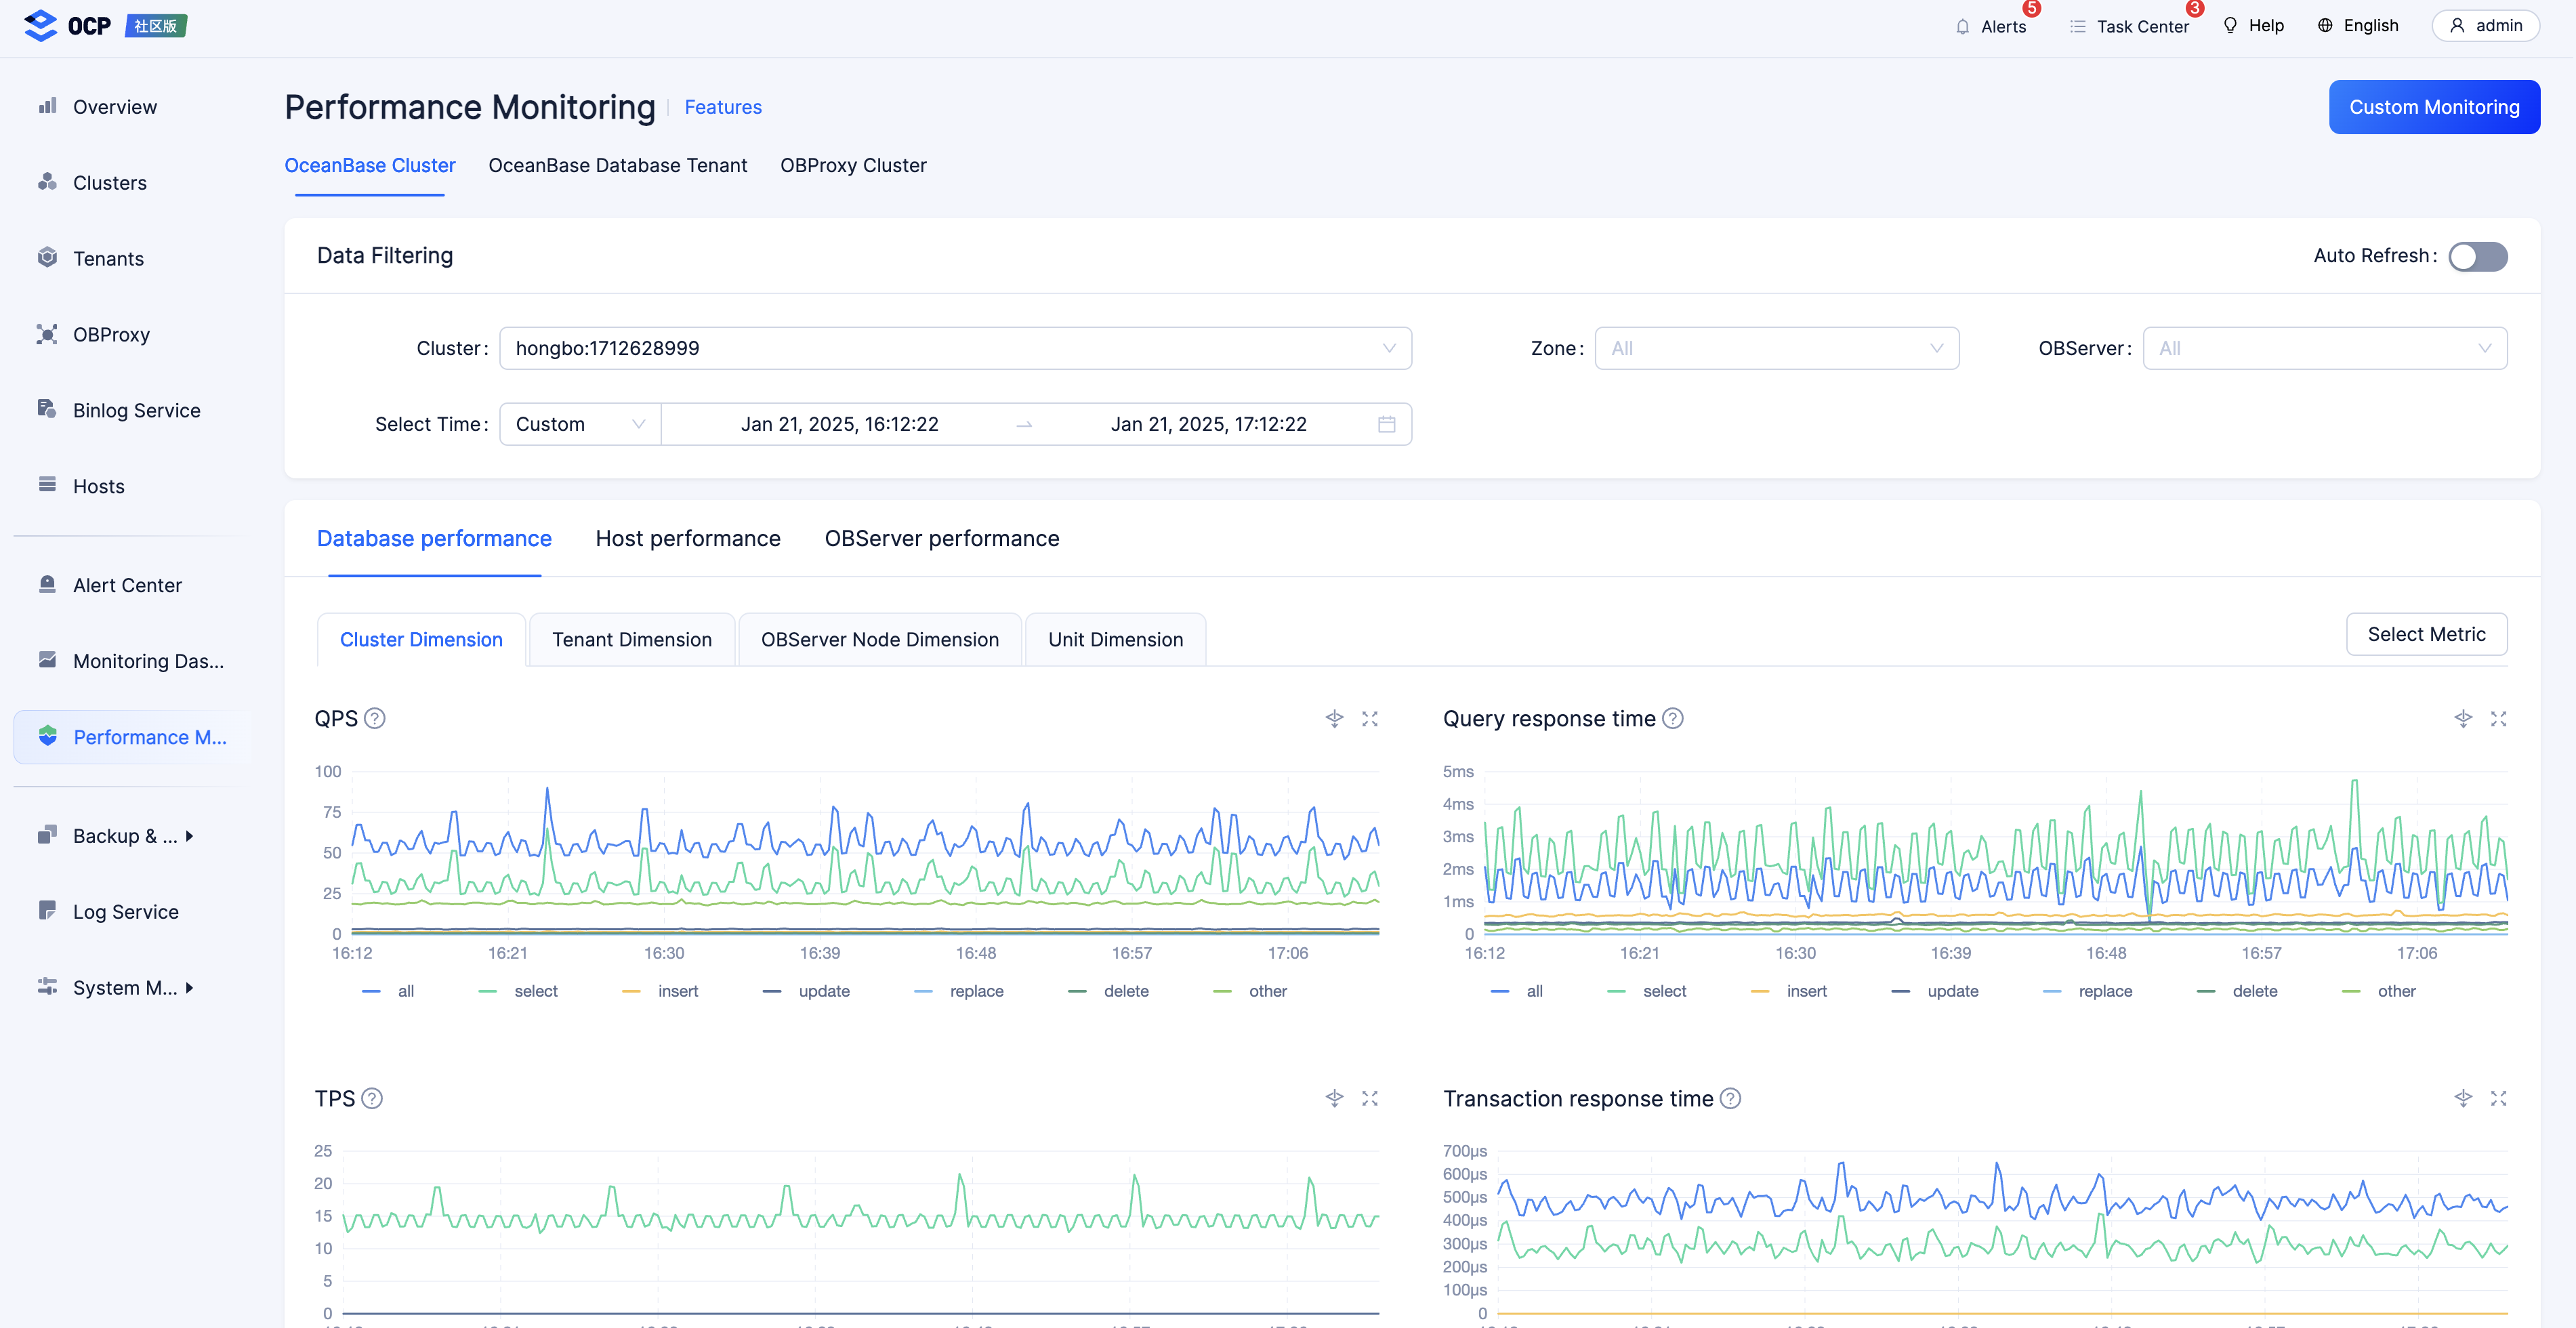Expand Query response time chart fullscreen
This screenshot has width=2576, height=1328.
(x=2498, y=719)
